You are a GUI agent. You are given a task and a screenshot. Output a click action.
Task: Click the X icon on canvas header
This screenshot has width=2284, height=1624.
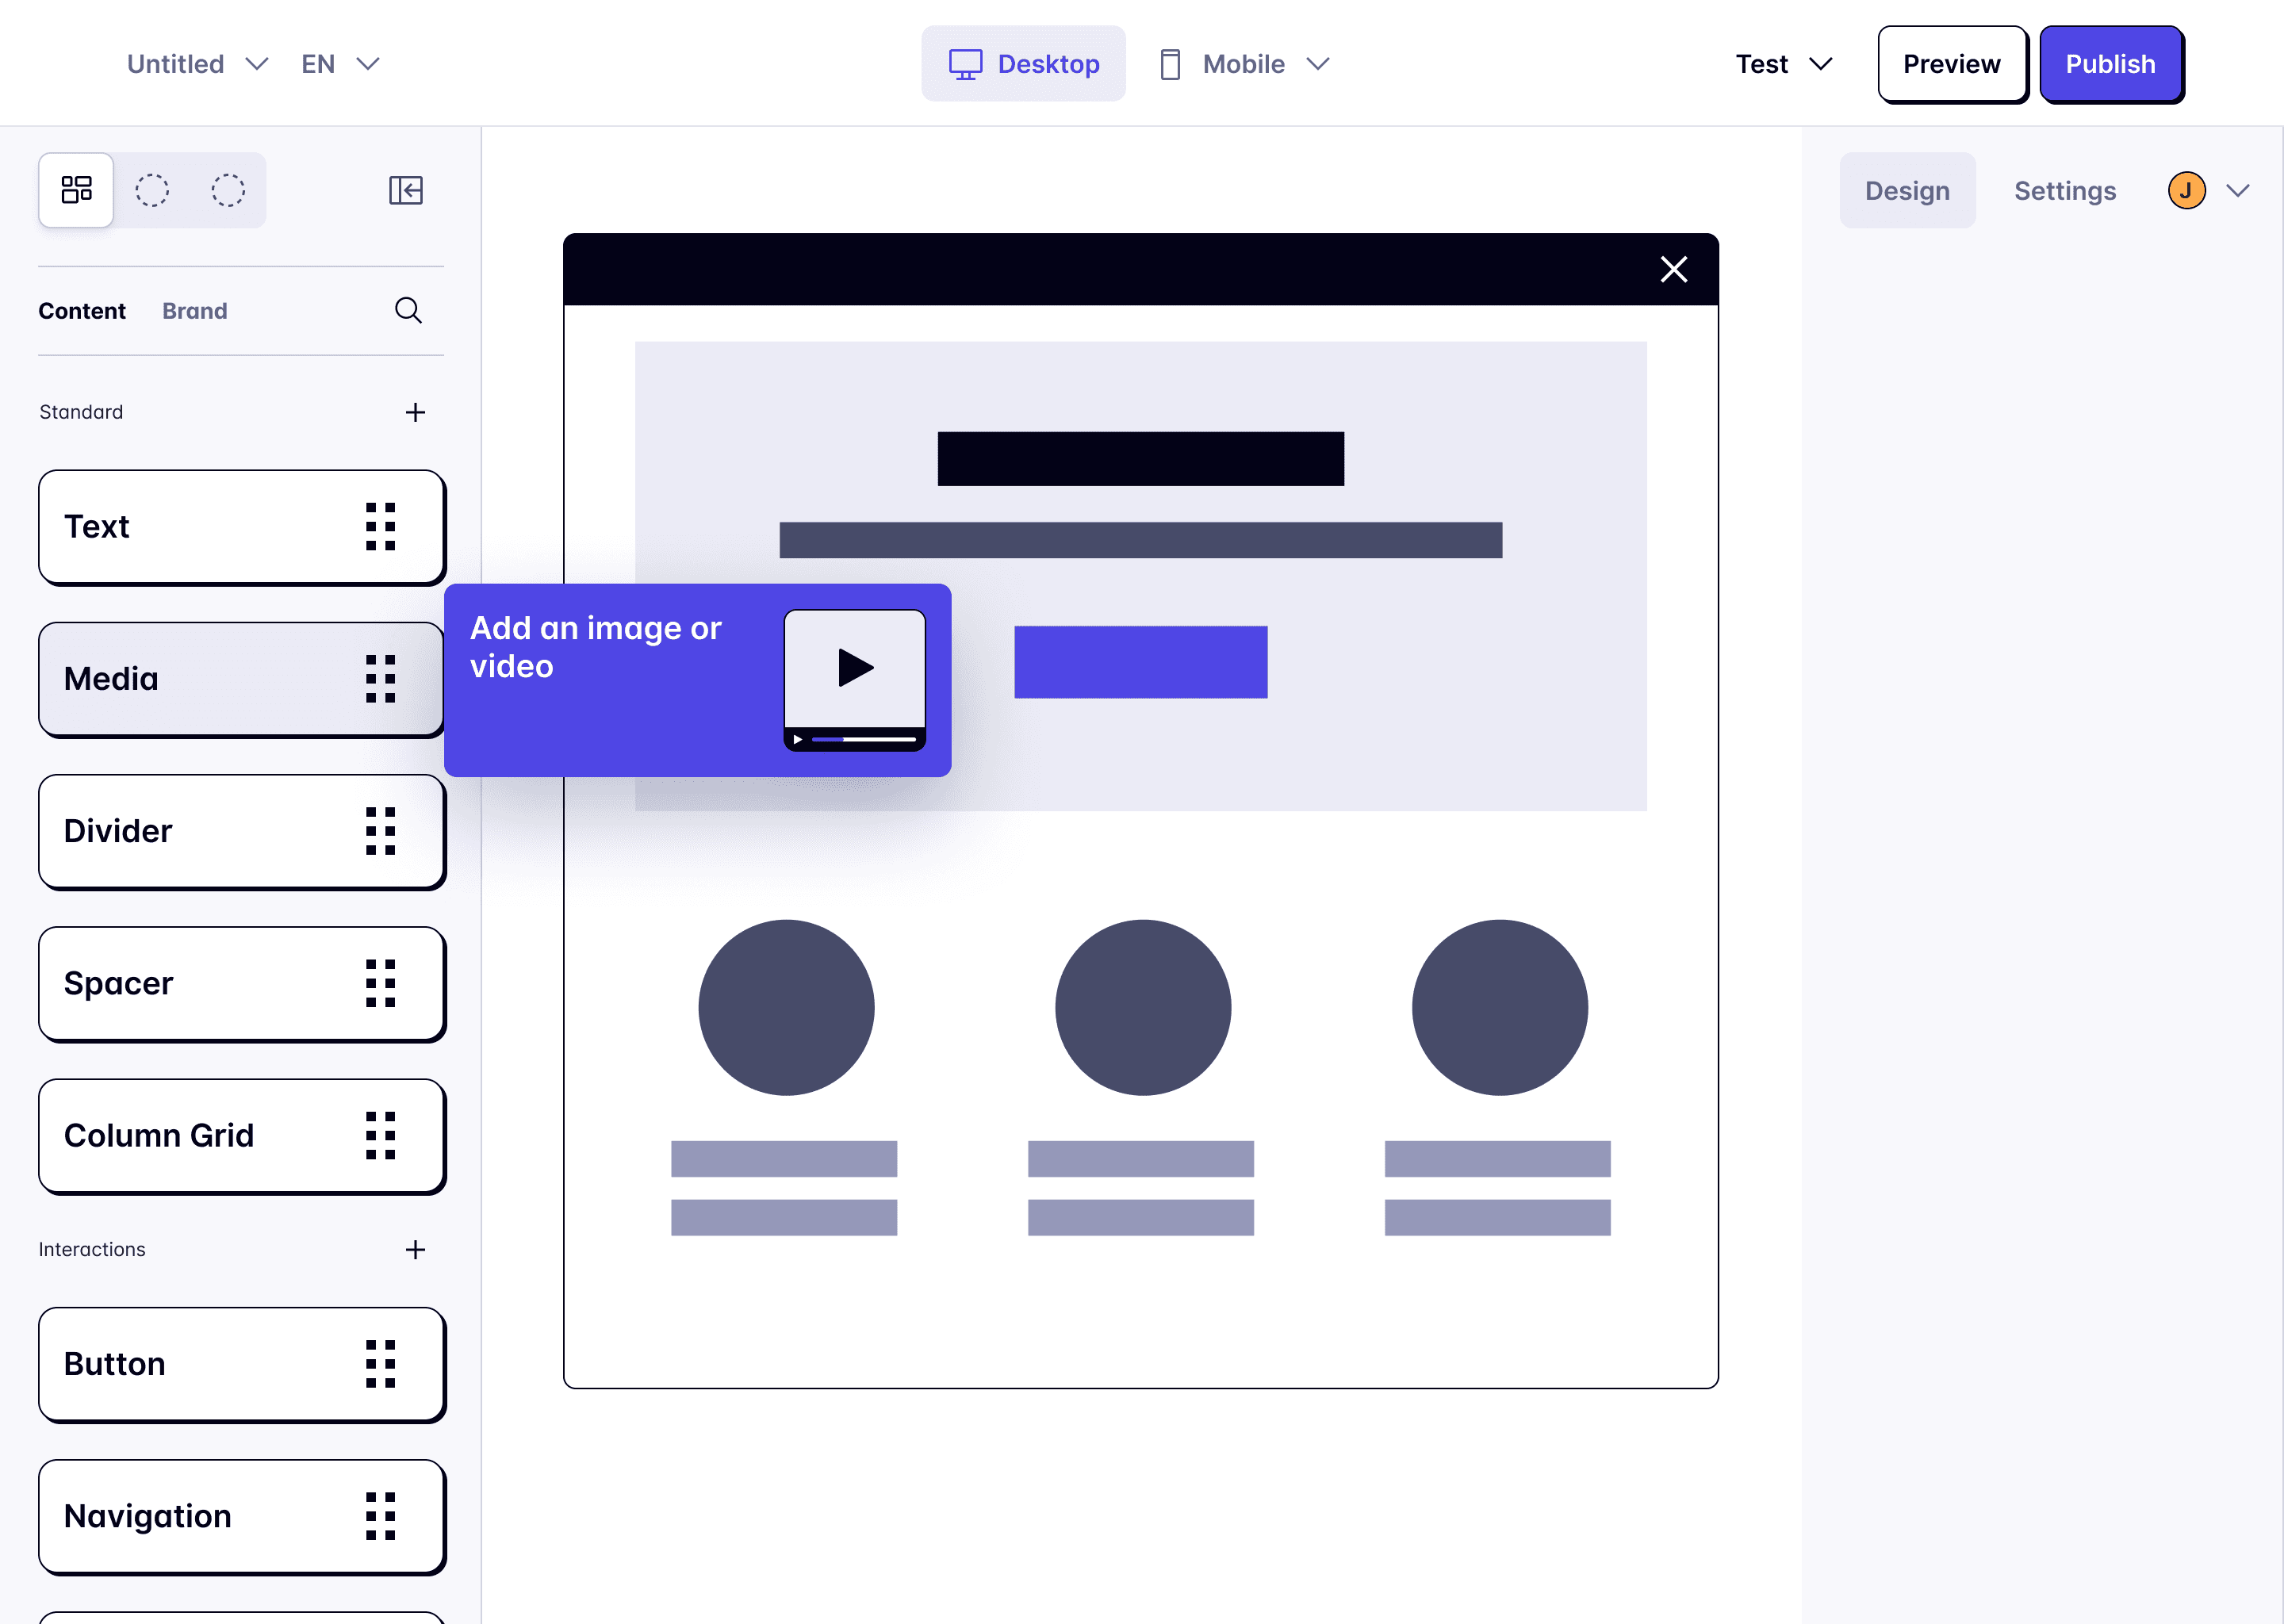(x=1673, y=269)
